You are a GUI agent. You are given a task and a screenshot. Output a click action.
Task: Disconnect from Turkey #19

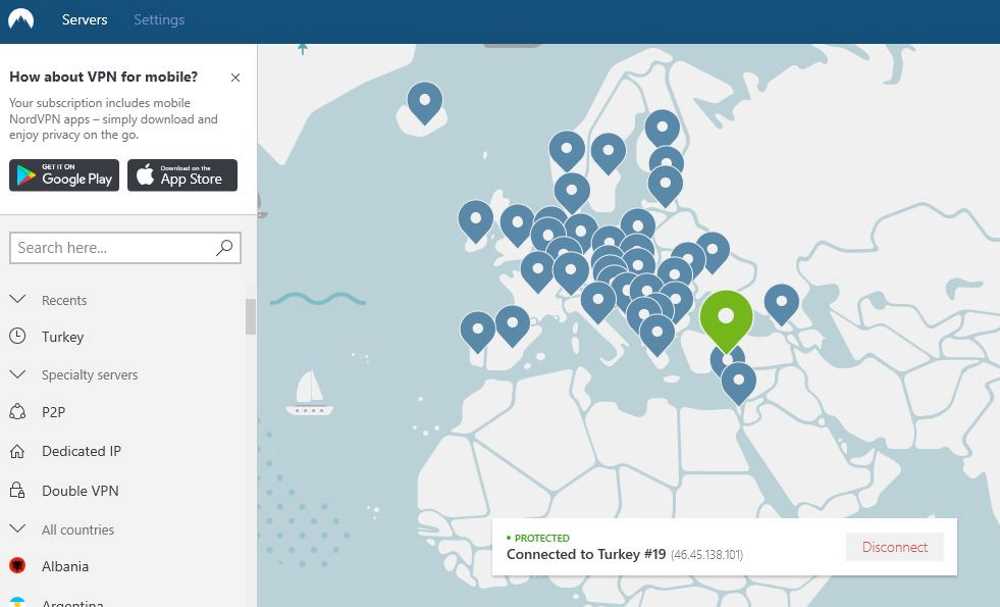894,547
